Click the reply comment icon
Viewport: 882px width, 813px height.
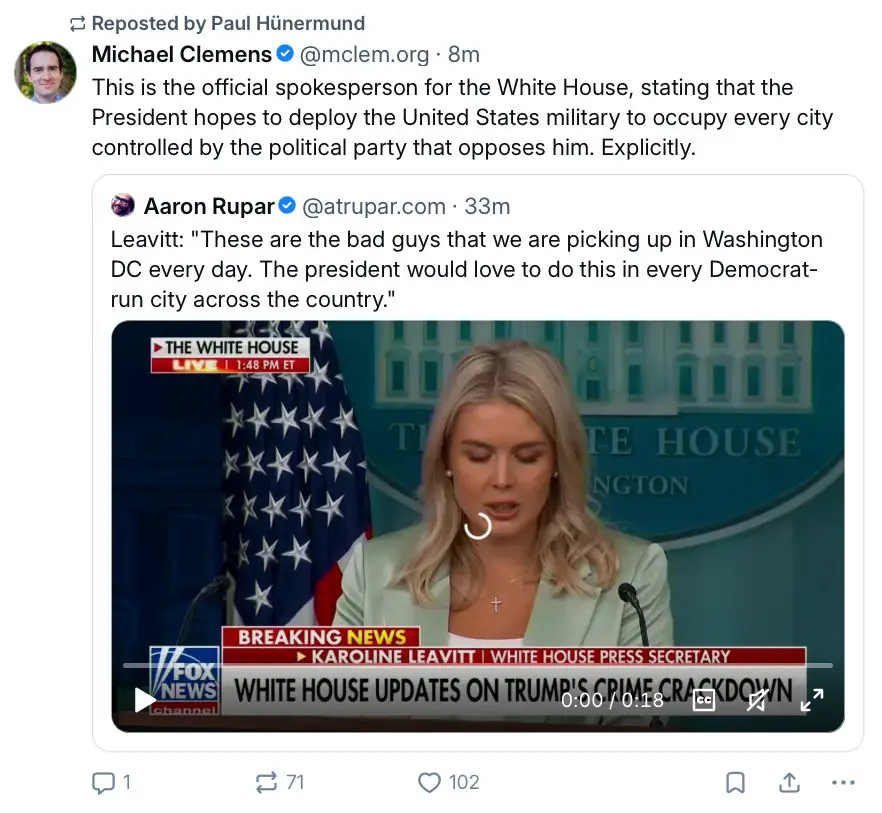point(103,782)
